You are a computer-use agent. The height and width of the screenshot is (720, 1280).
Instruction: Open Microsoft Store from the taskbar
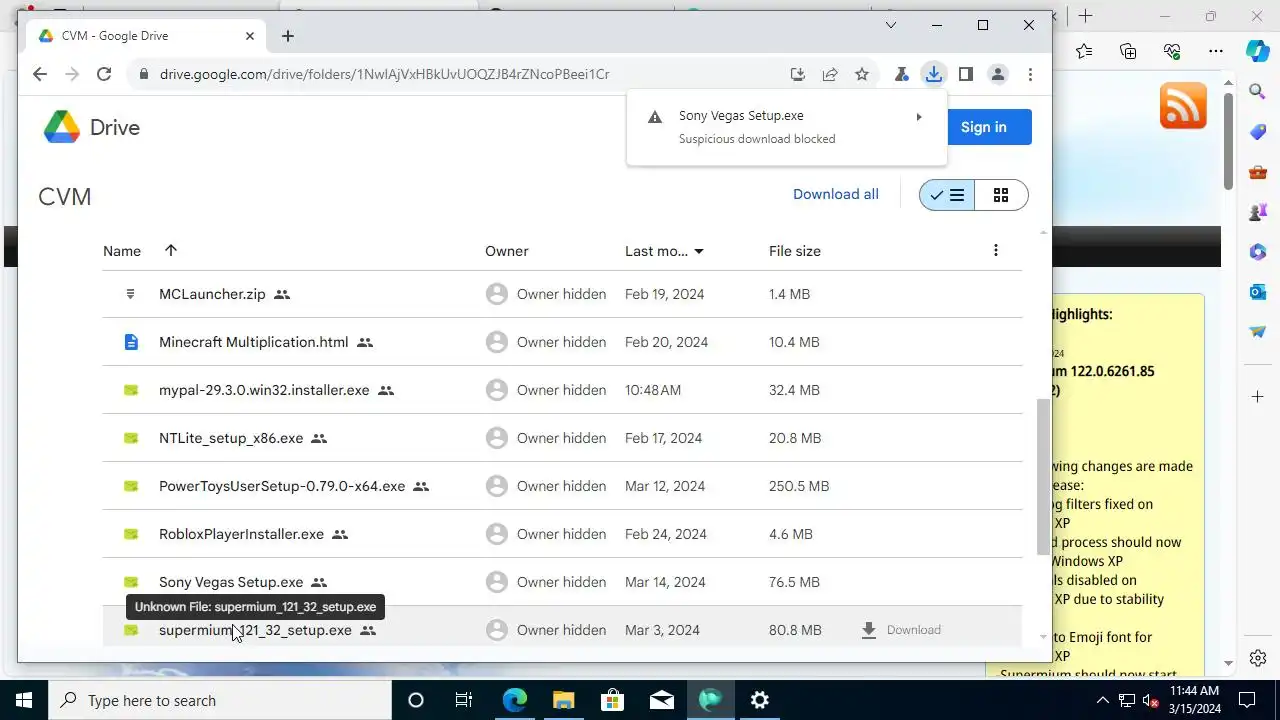613,700
